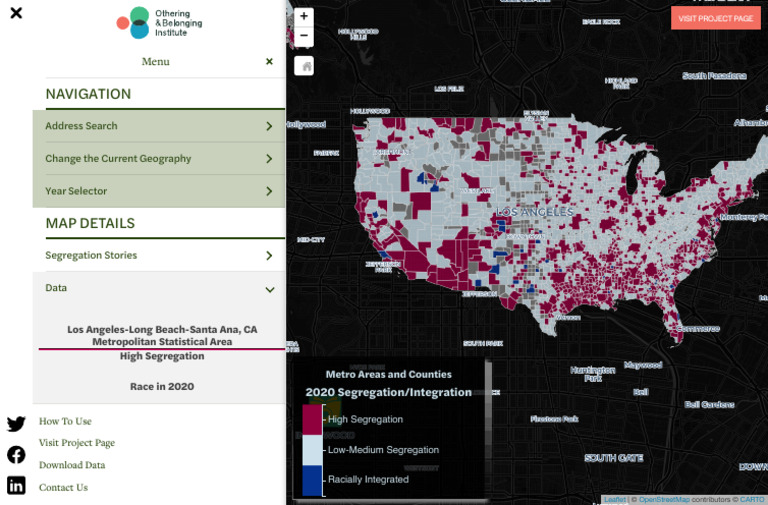Open the Address Search menu item
768x505 pixels.
159,126
